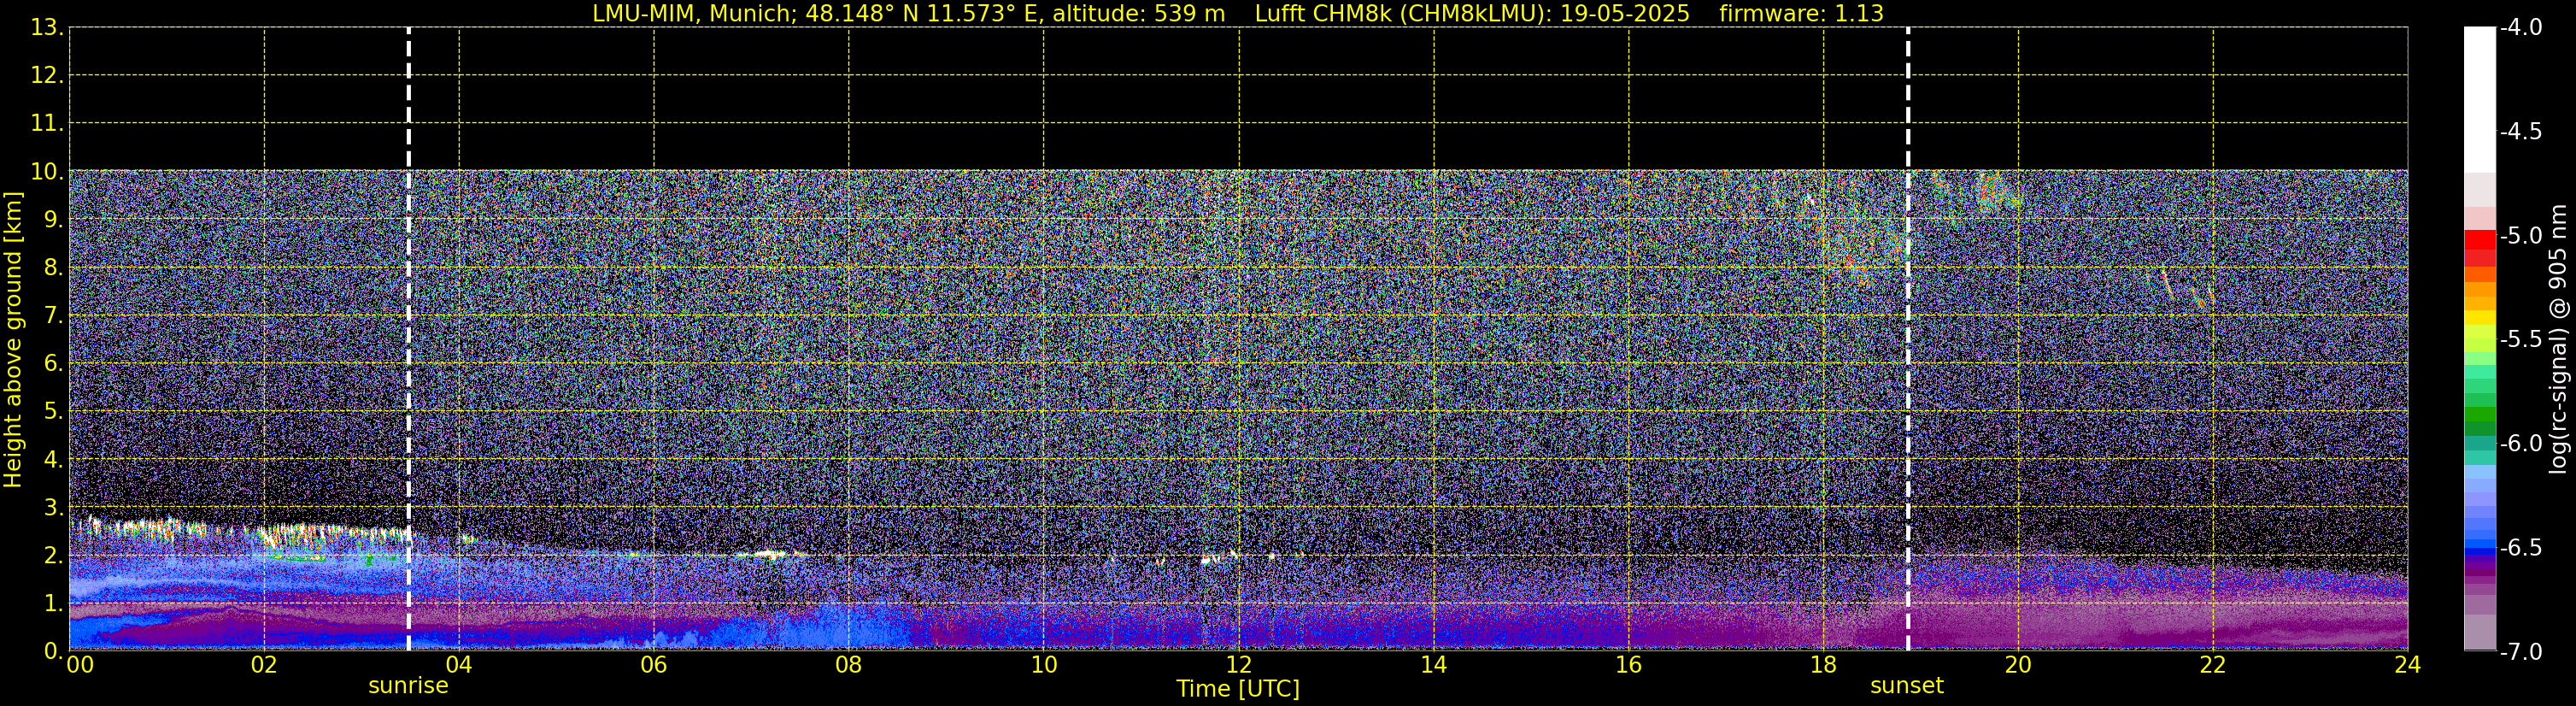The height and width of the screenshot is (706, 2576).
Task: Click the '9.' tick on the height axis
Action: [x=53, y=220]
